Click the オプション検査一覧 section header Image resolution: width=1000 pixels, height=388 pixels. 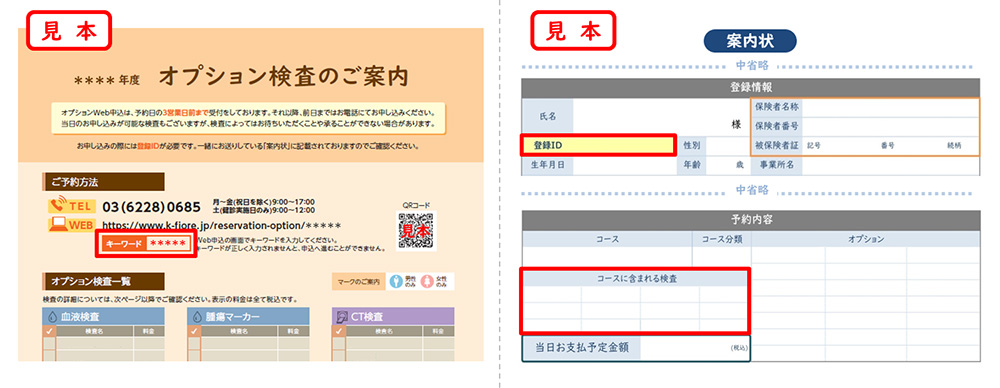(104, 281)
